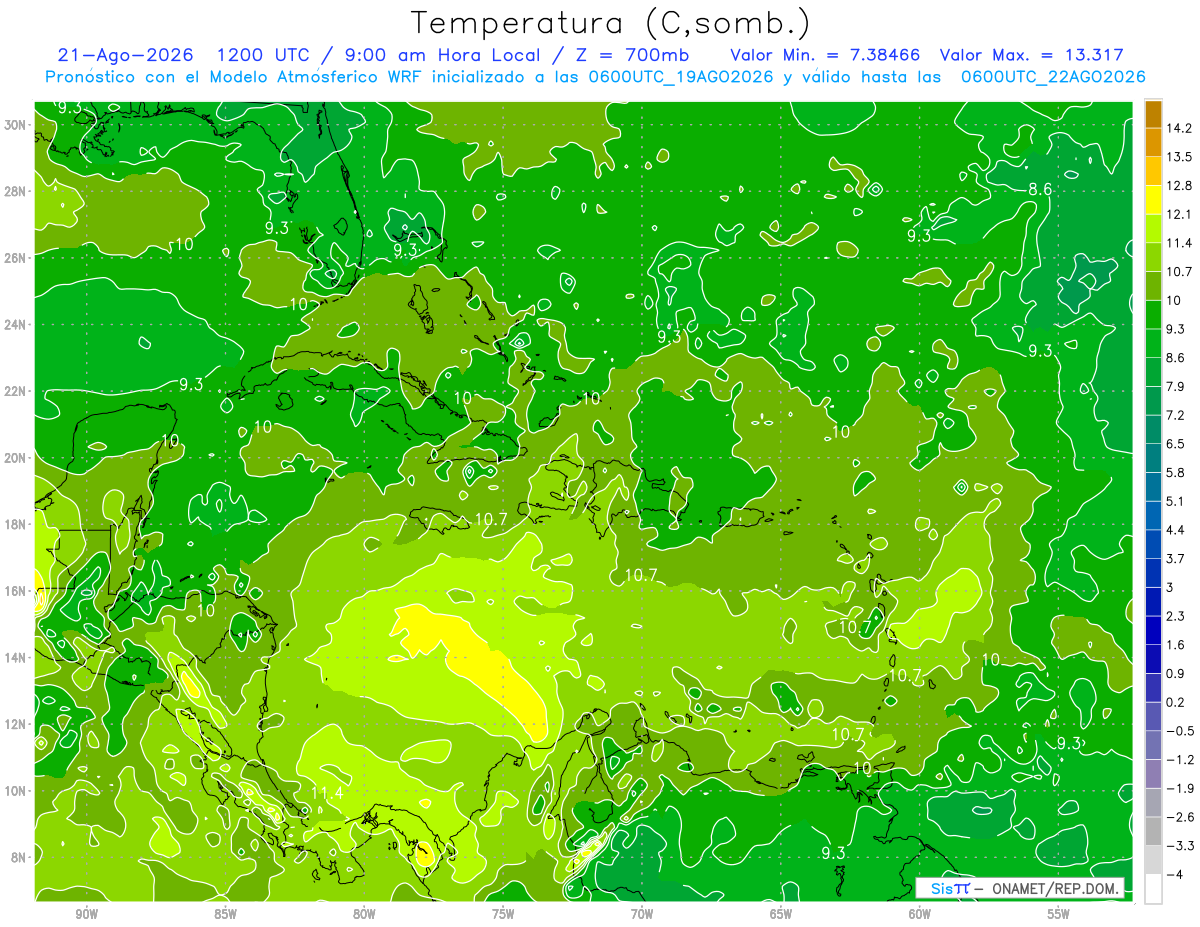Click the '80W' longitude axis label
The image size is (1200, 927).
coord(364,914)
